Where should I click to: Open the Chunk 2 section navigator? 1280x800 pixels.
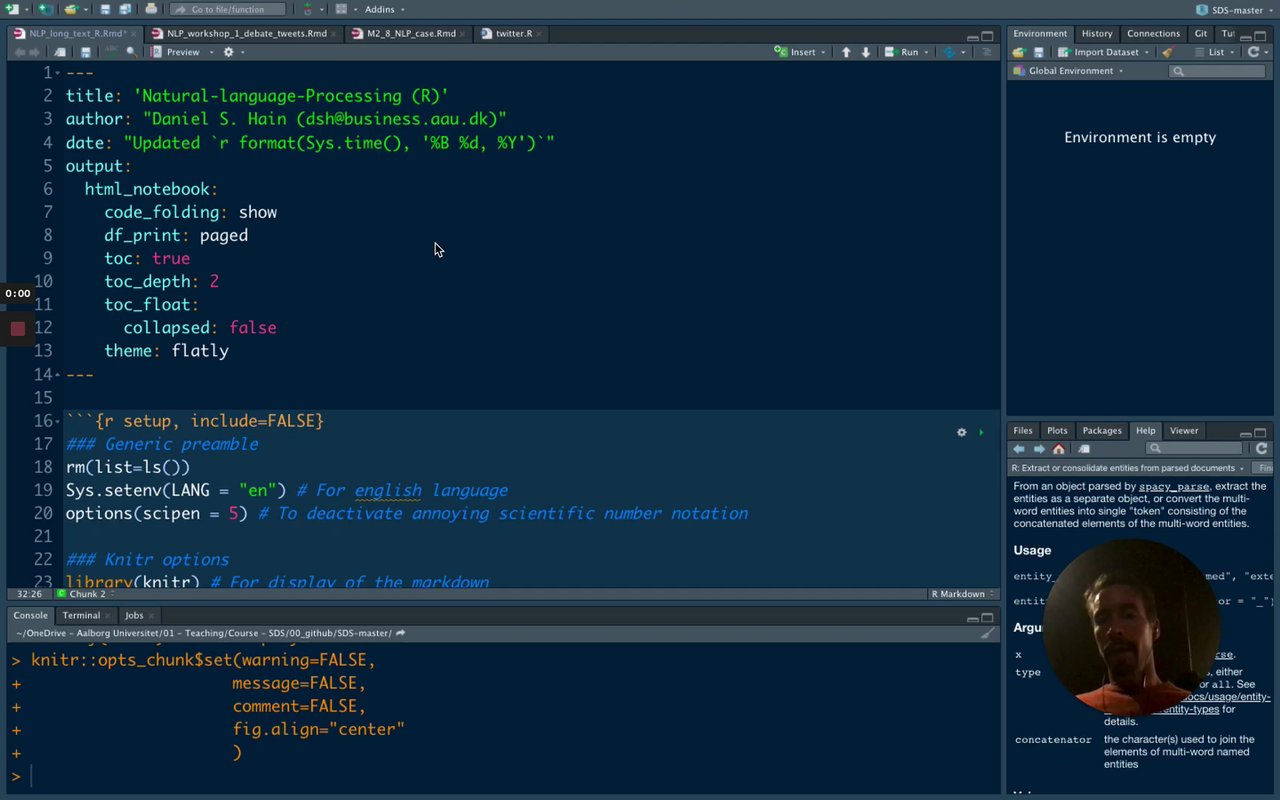click(x=85, y=594)
